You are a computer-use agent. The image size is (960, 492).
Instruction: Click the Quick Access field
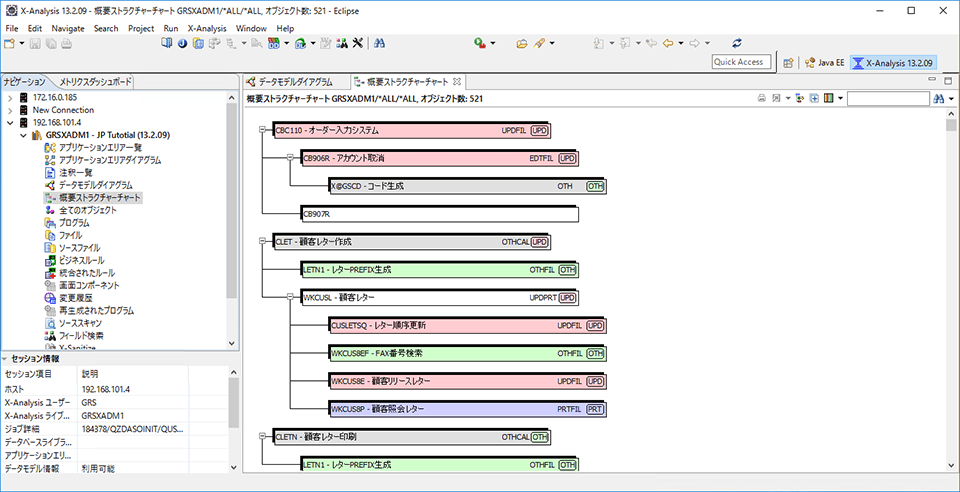point(741,62)
